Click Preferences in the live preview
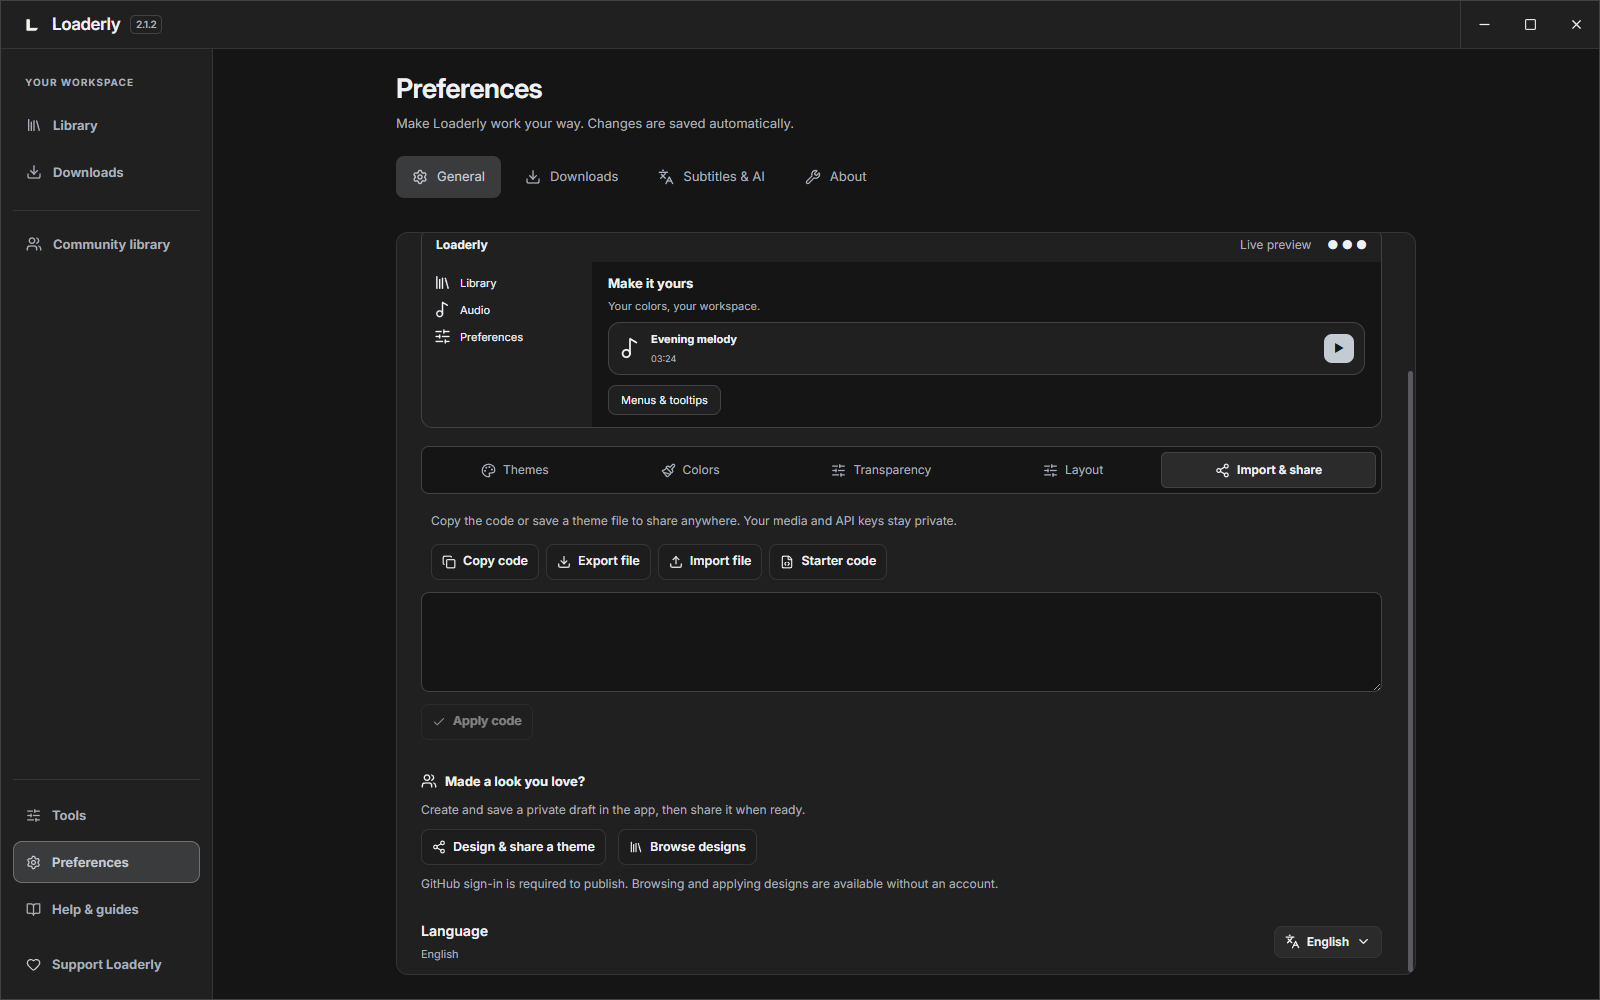The width and height of the screenshot is (1600, 1000). click(x=480, y=337)
